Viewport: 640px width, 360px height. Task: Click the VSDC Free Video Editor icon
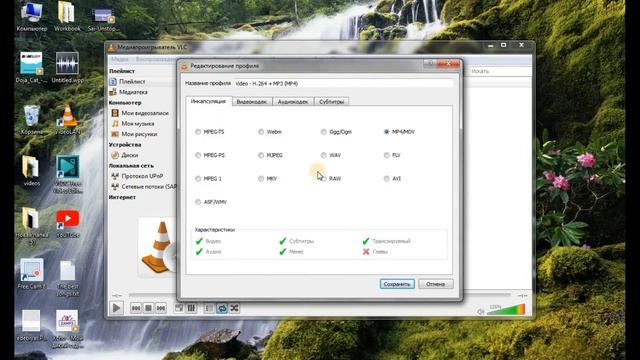[x=67, y=174]
